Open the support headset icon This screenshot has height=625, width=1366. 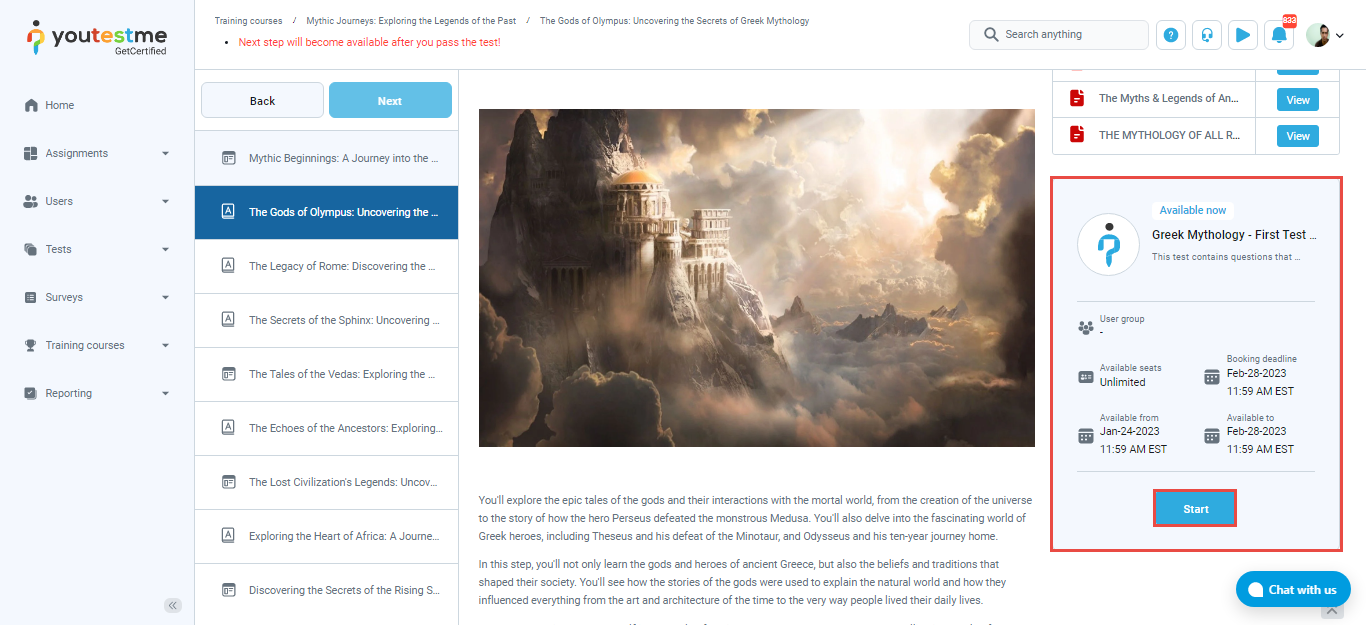(x=1207, y=35)
